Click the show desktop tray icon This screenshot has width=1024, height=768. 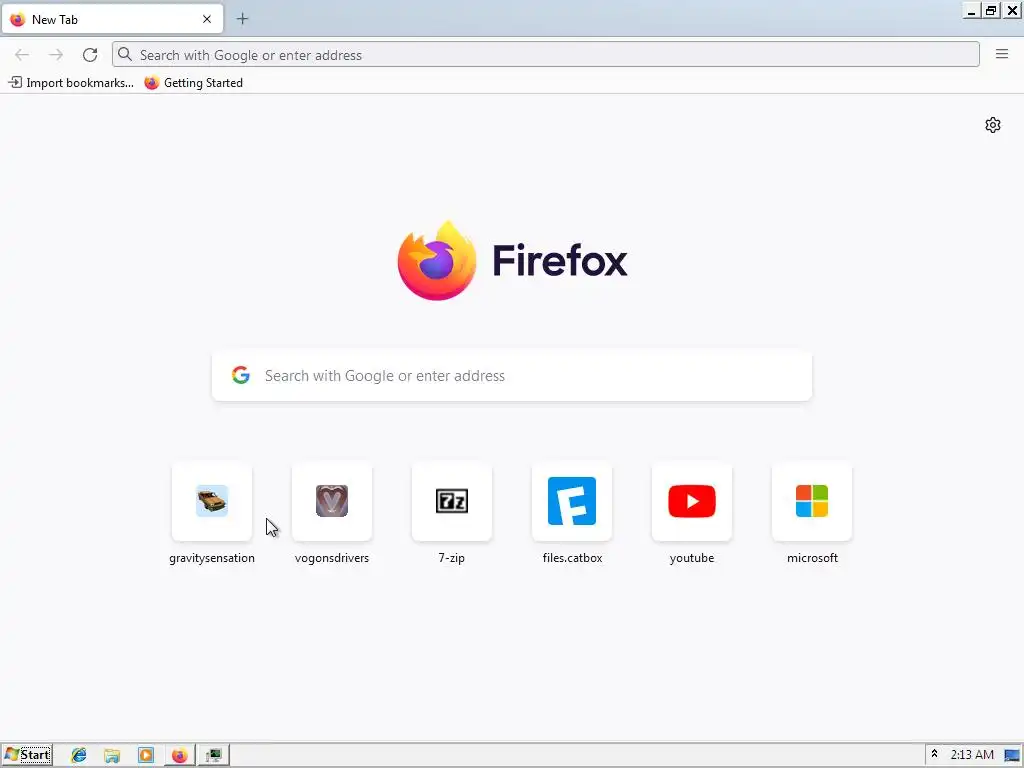(x=1012, y=756)
